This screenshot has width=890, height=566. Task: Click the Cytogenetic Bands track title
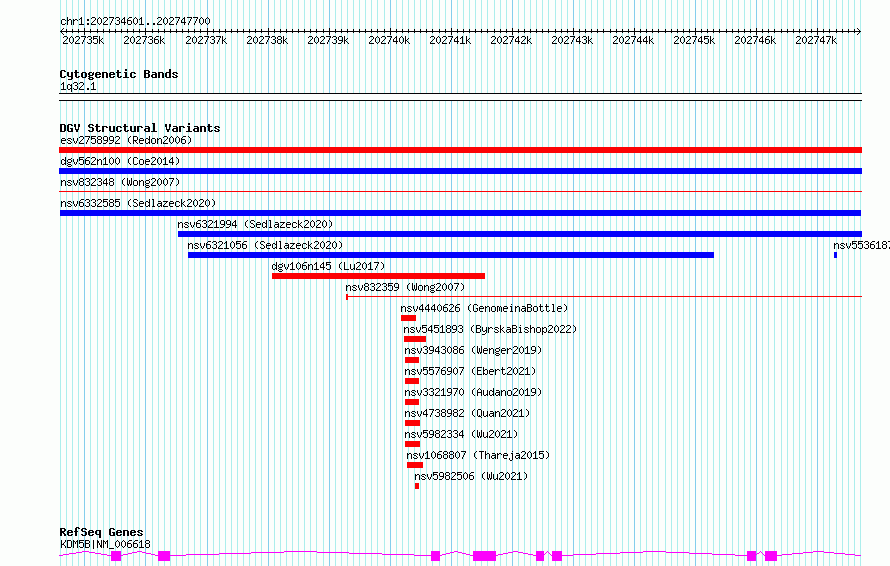[119, 74]
